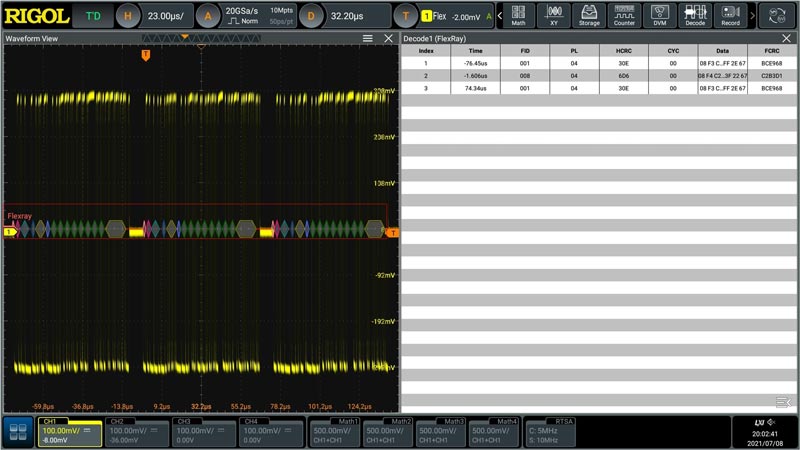Open the Record icon
The width and height of the screenshot is (800, 450).
pyautogui.click(x=730, y=16)
